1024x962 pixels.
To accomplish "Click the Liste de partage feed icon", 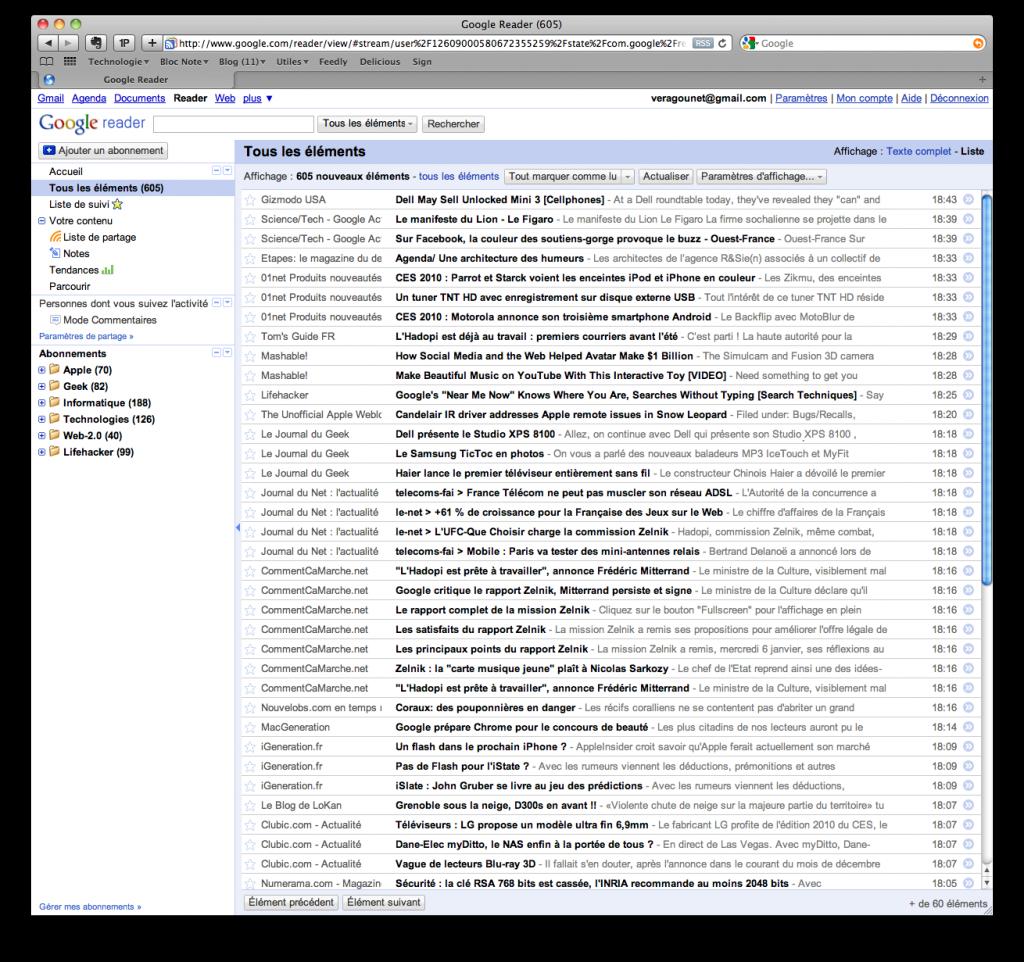I will [56, 236].
